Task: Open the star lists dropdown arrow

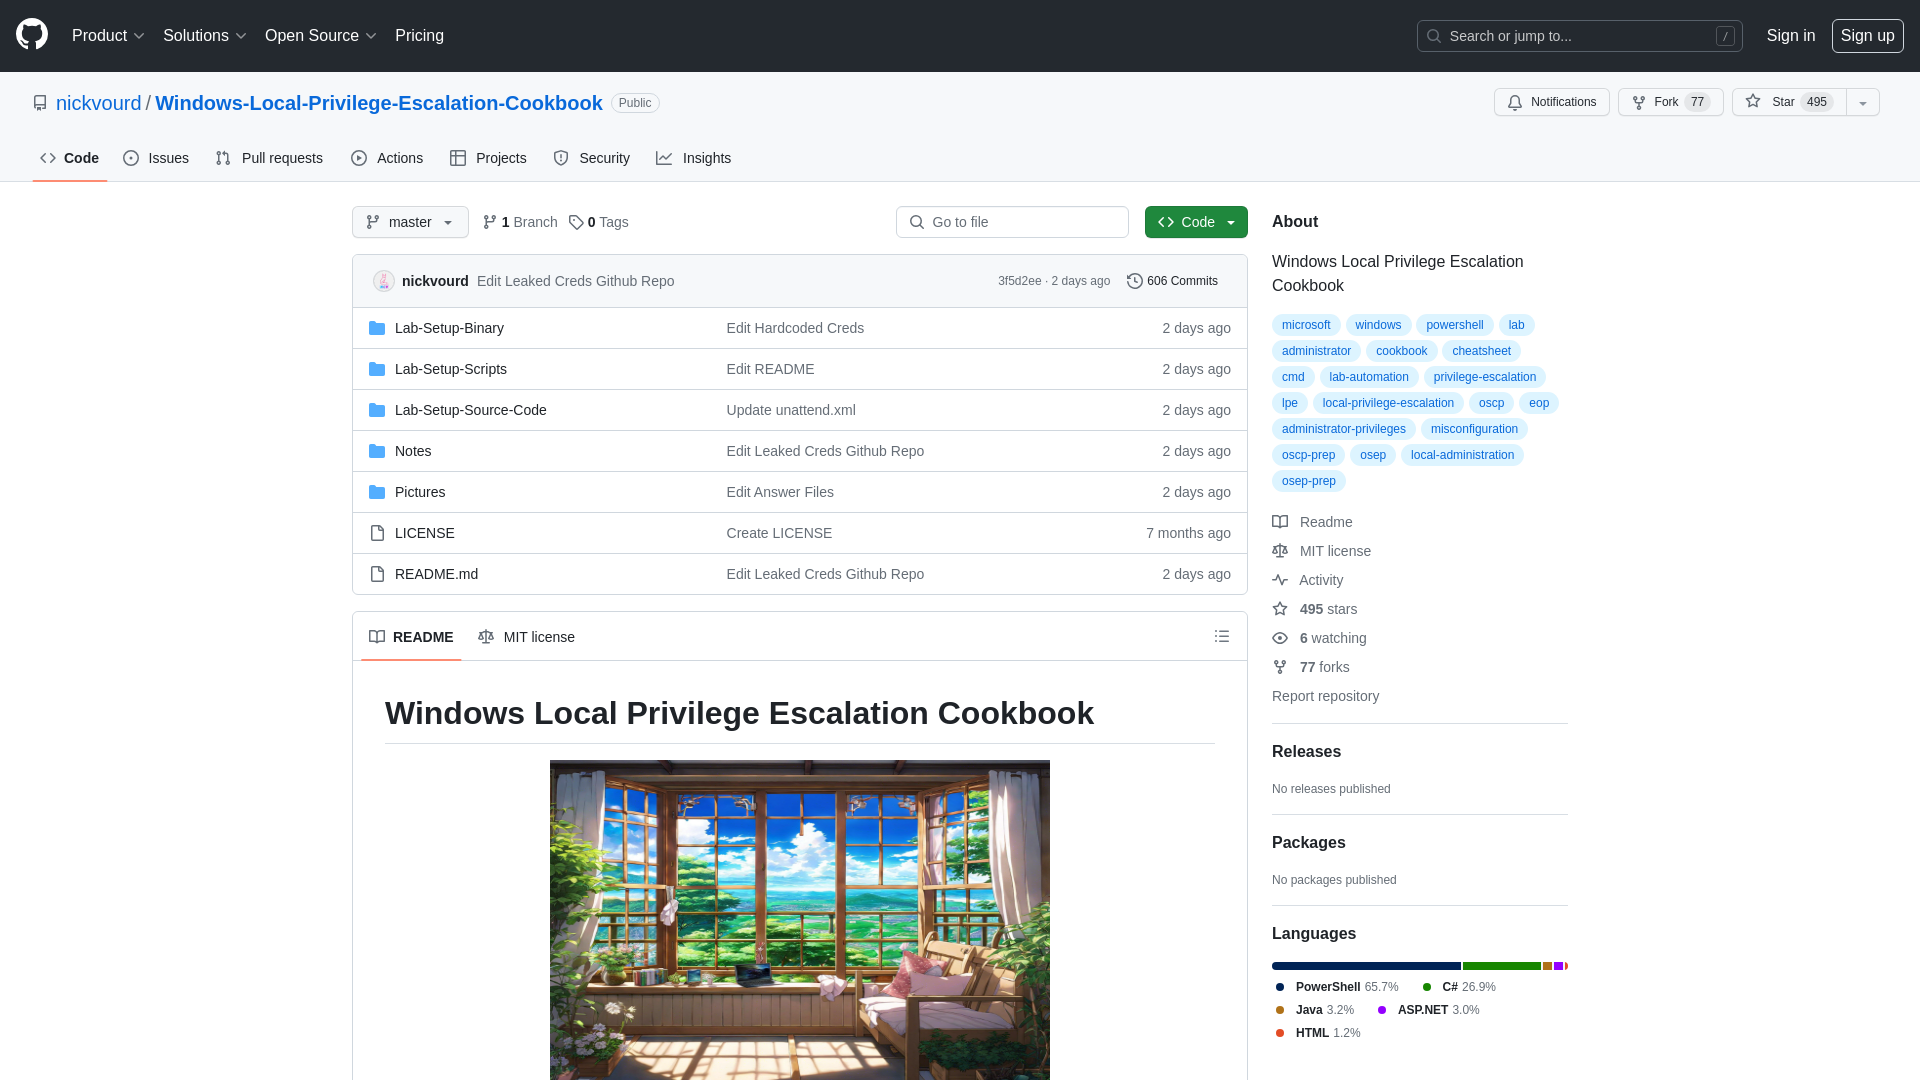Action: (x=1863, y=102)
